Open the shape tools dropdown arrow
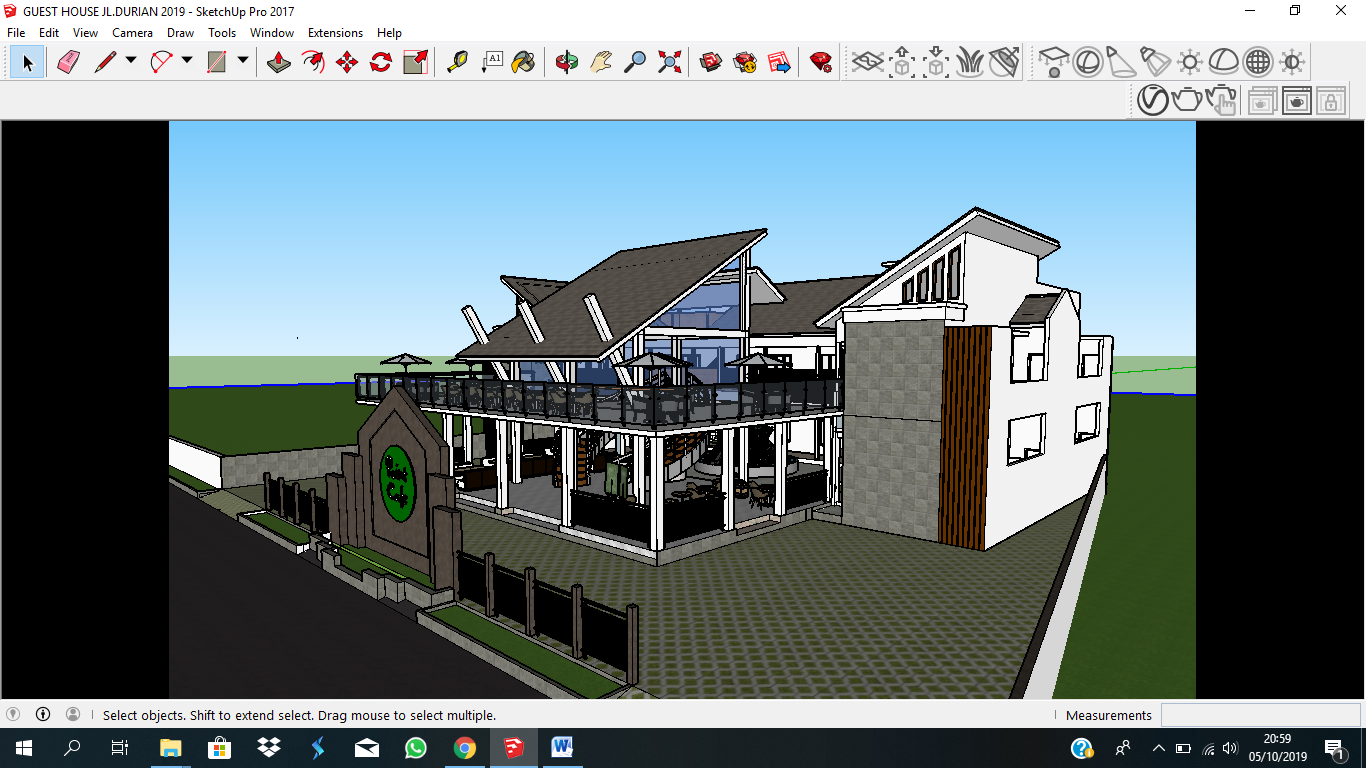The height and width of the screenshot is (768, 1366). (243, 61)
